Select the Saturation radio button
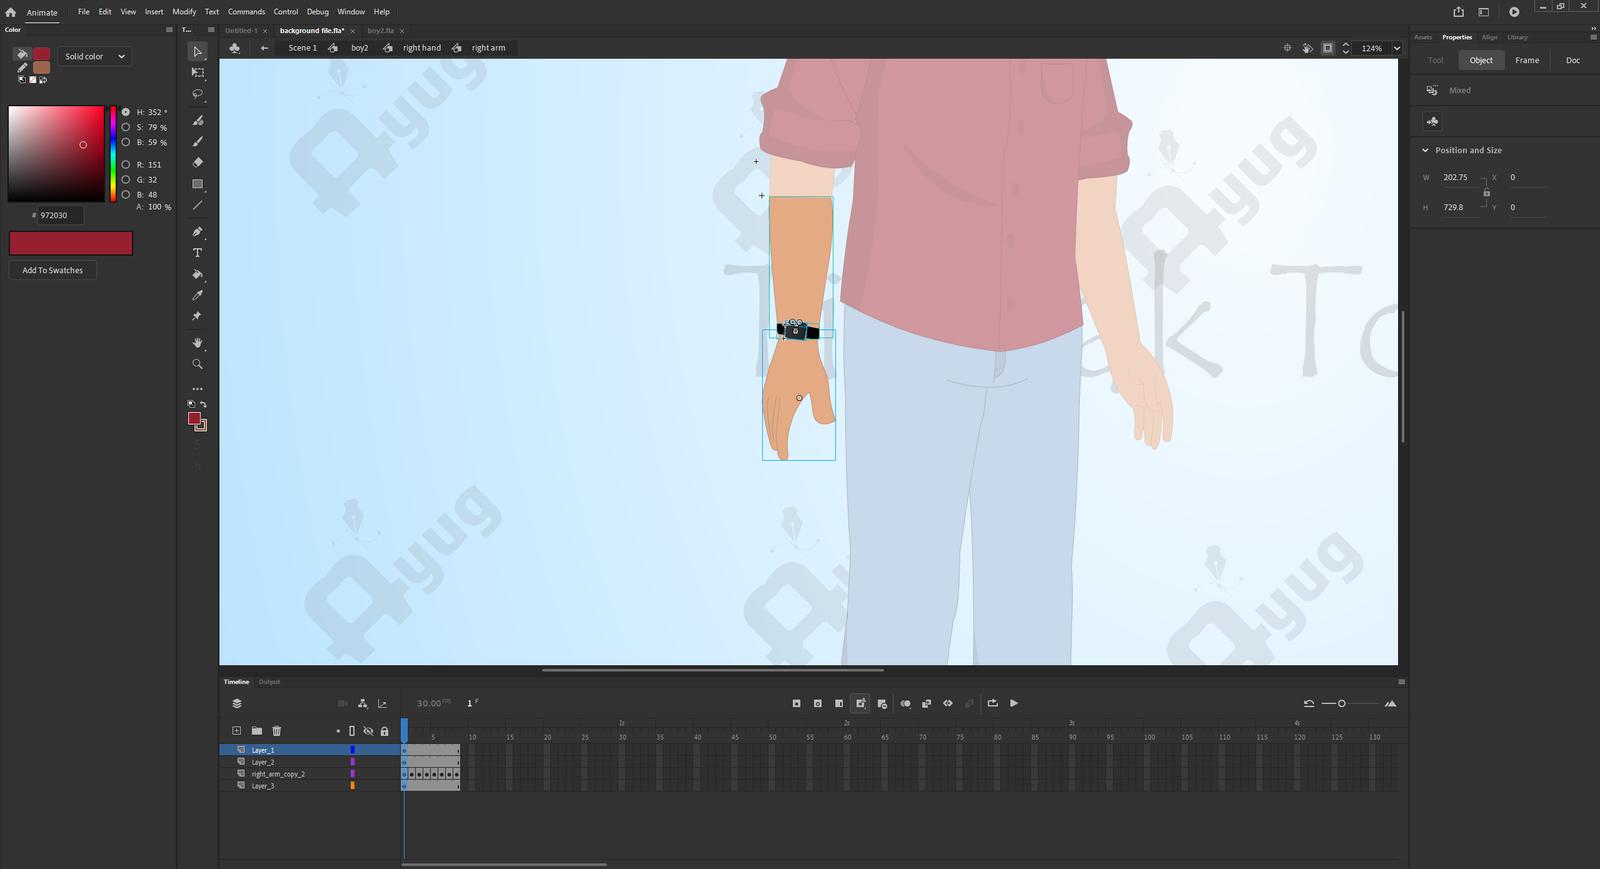Screen dimensions: 1600x869 126,128
